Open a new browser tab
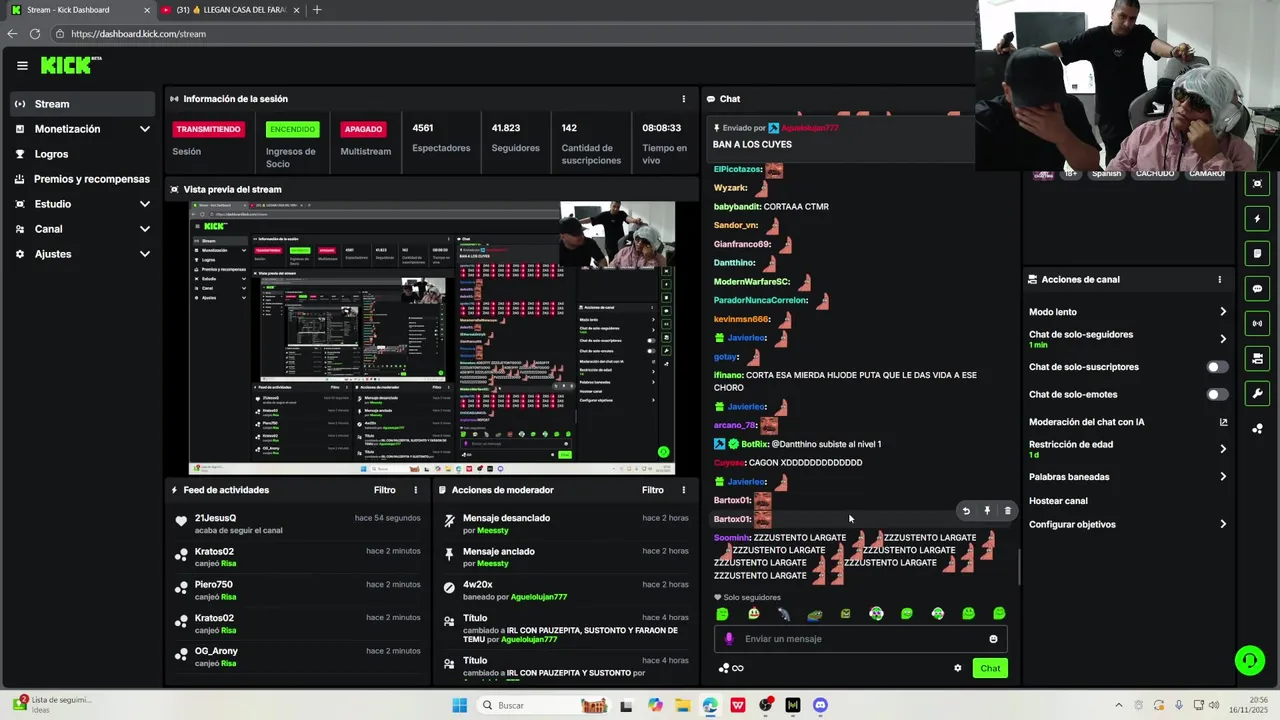Screen dimensions: 1280x720 coord(317,10)
